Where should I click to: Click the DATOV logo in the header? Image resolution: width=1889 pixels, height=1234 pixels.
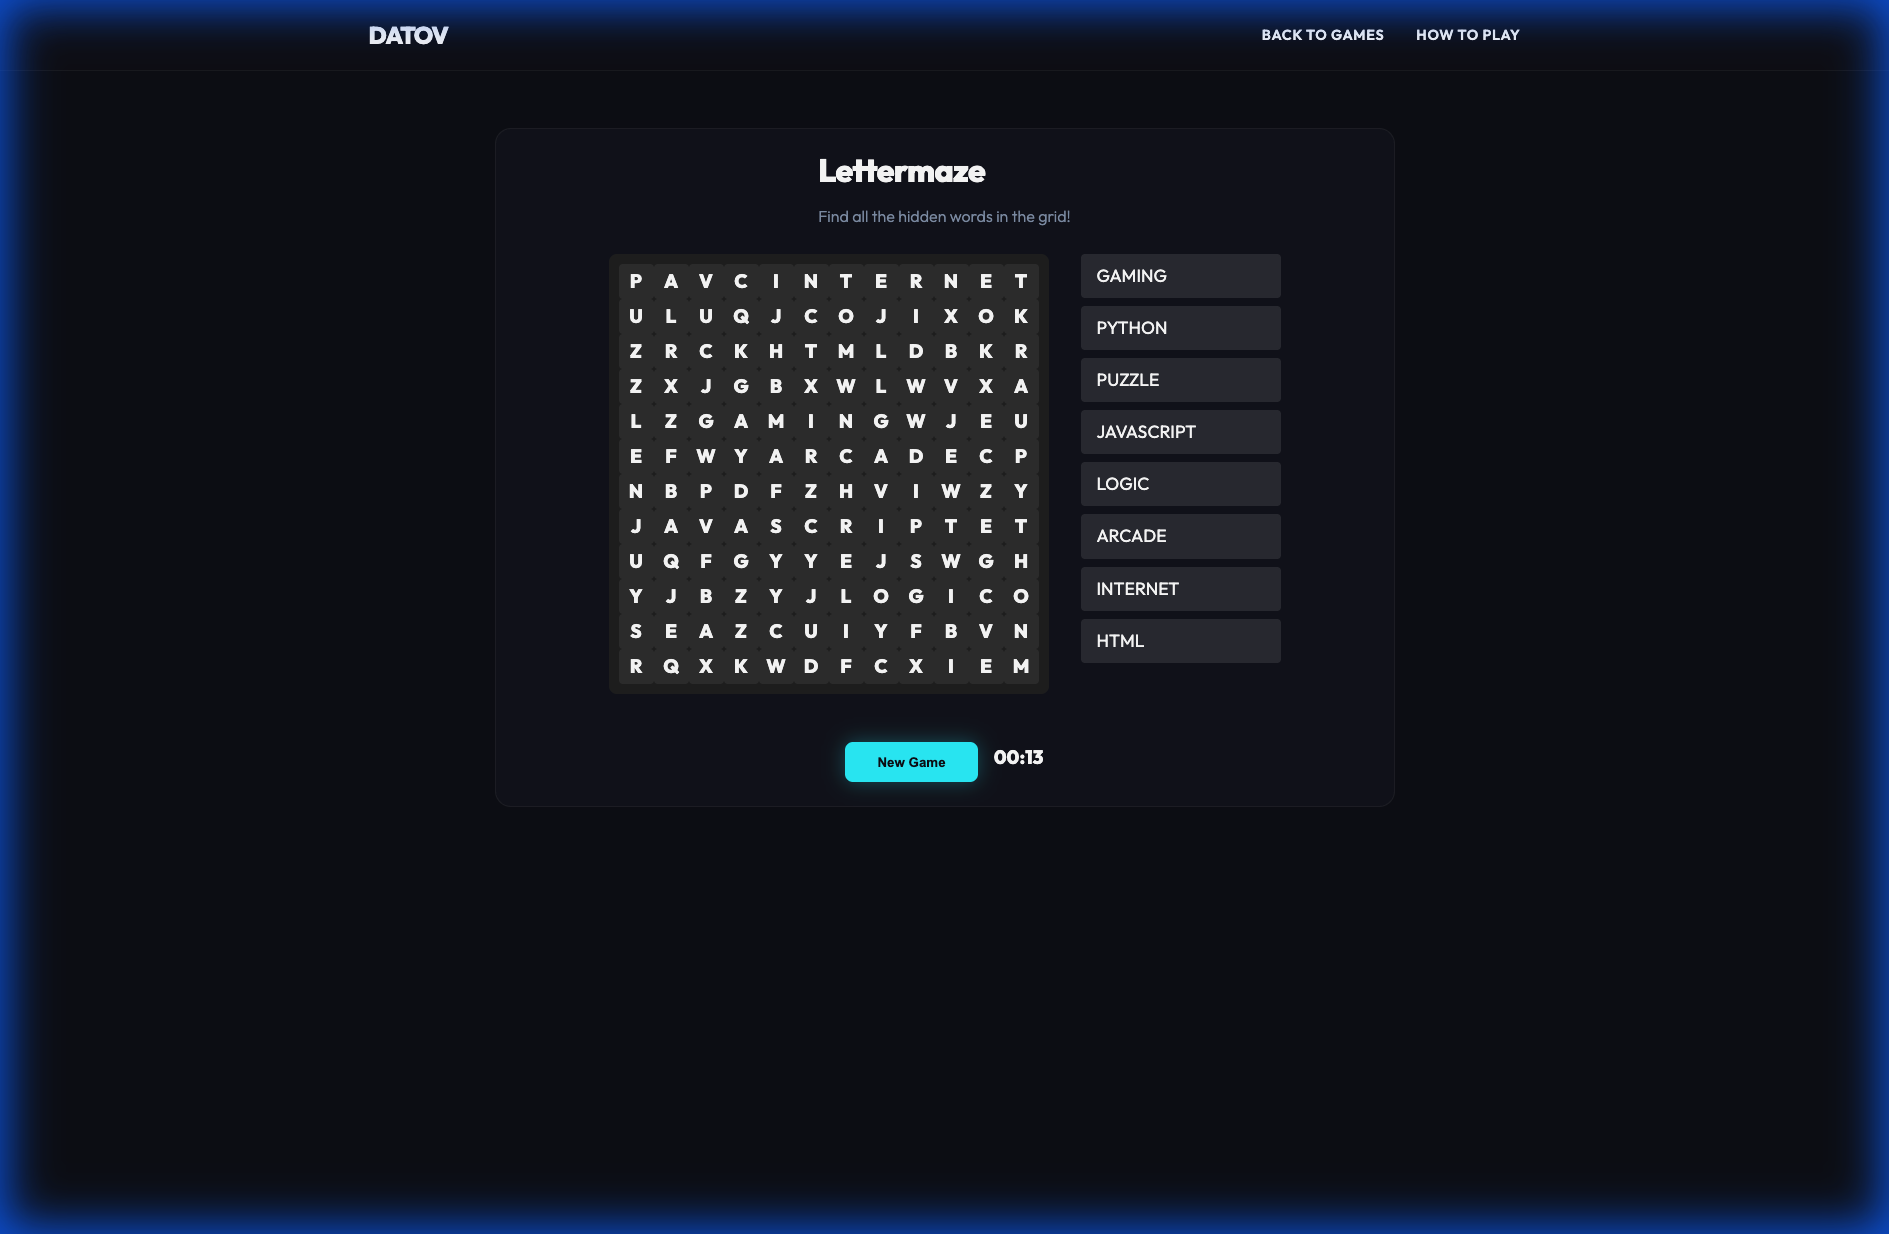(x=408, y=34)
